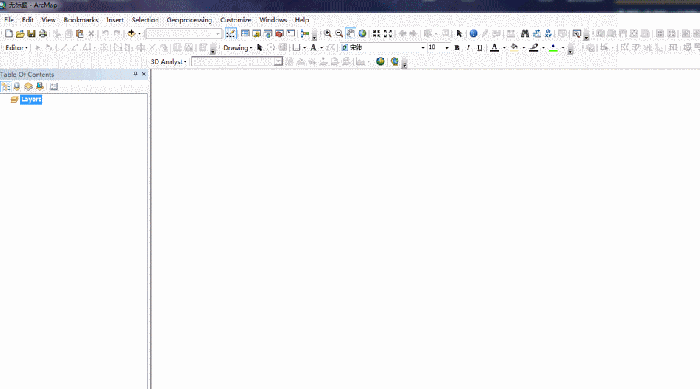Image resolution: width=700 pixels, height=389 pixels.
Task: Select the Zoom Out magnifier tool
Action: (x=339, y=33)
